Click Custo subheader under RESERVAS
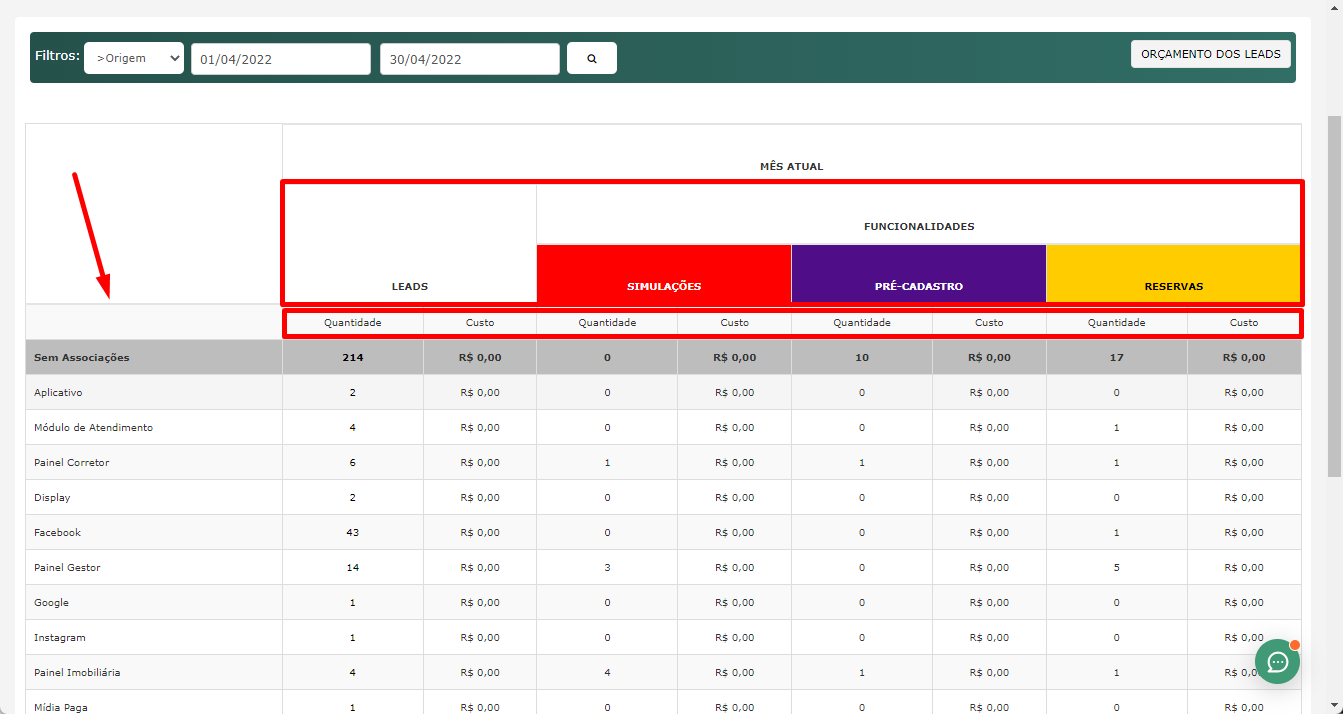Screen dimensions: 1343x714 click(x=1244, y=322)
